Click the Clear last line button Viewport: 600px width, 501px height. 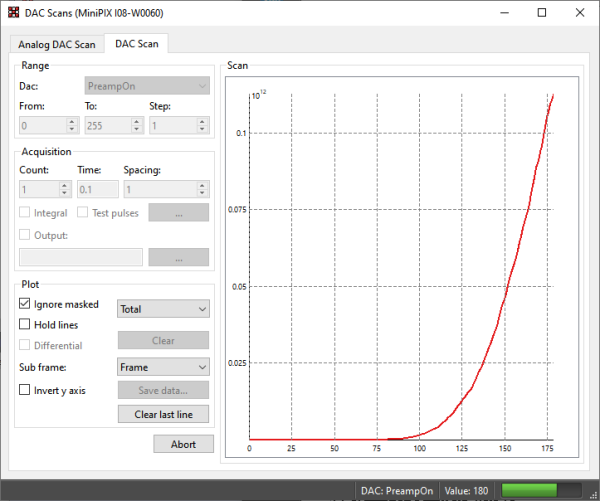pyautogui.click(x=162, y=414)
